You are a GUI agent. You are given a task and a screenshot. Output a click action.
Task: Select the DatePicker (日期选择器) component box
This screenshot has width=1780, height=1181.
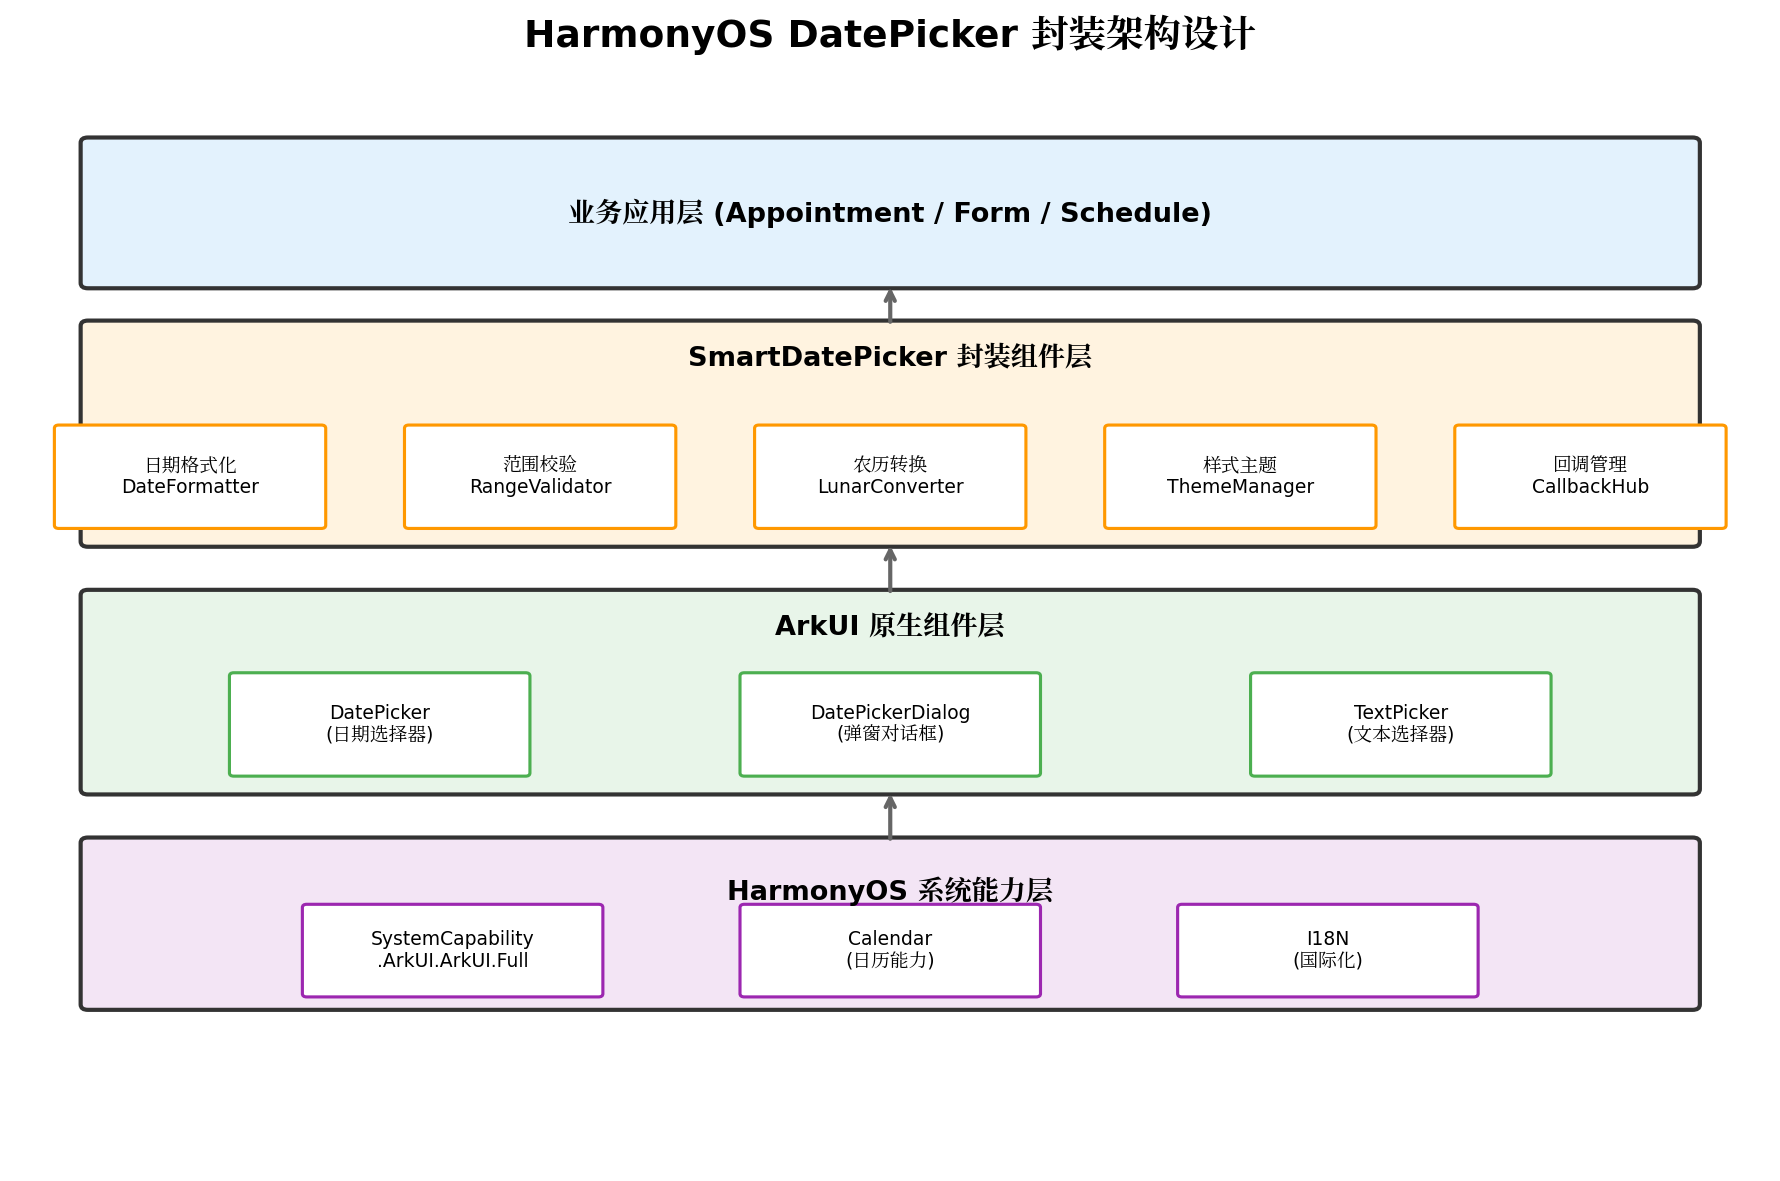pos(380,724)
